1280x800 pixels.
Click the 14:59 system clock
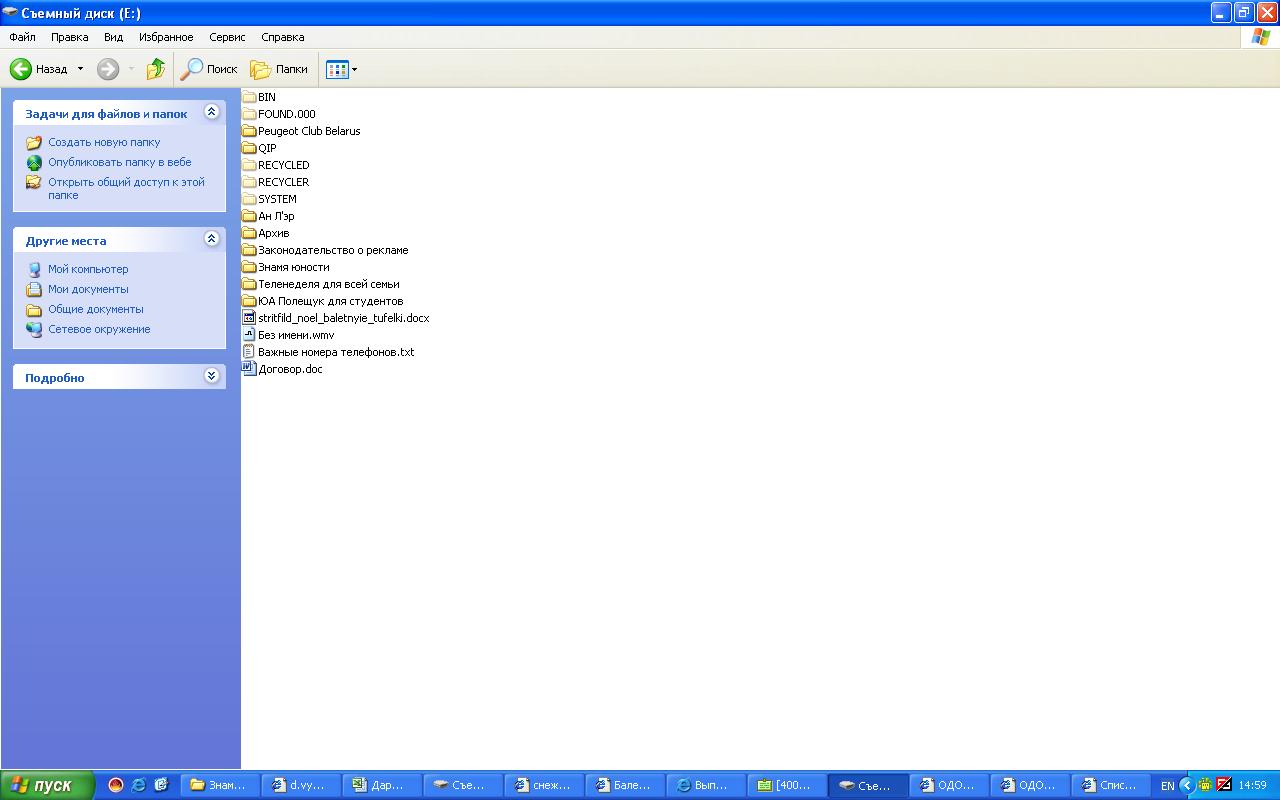tap(1252, 785)
